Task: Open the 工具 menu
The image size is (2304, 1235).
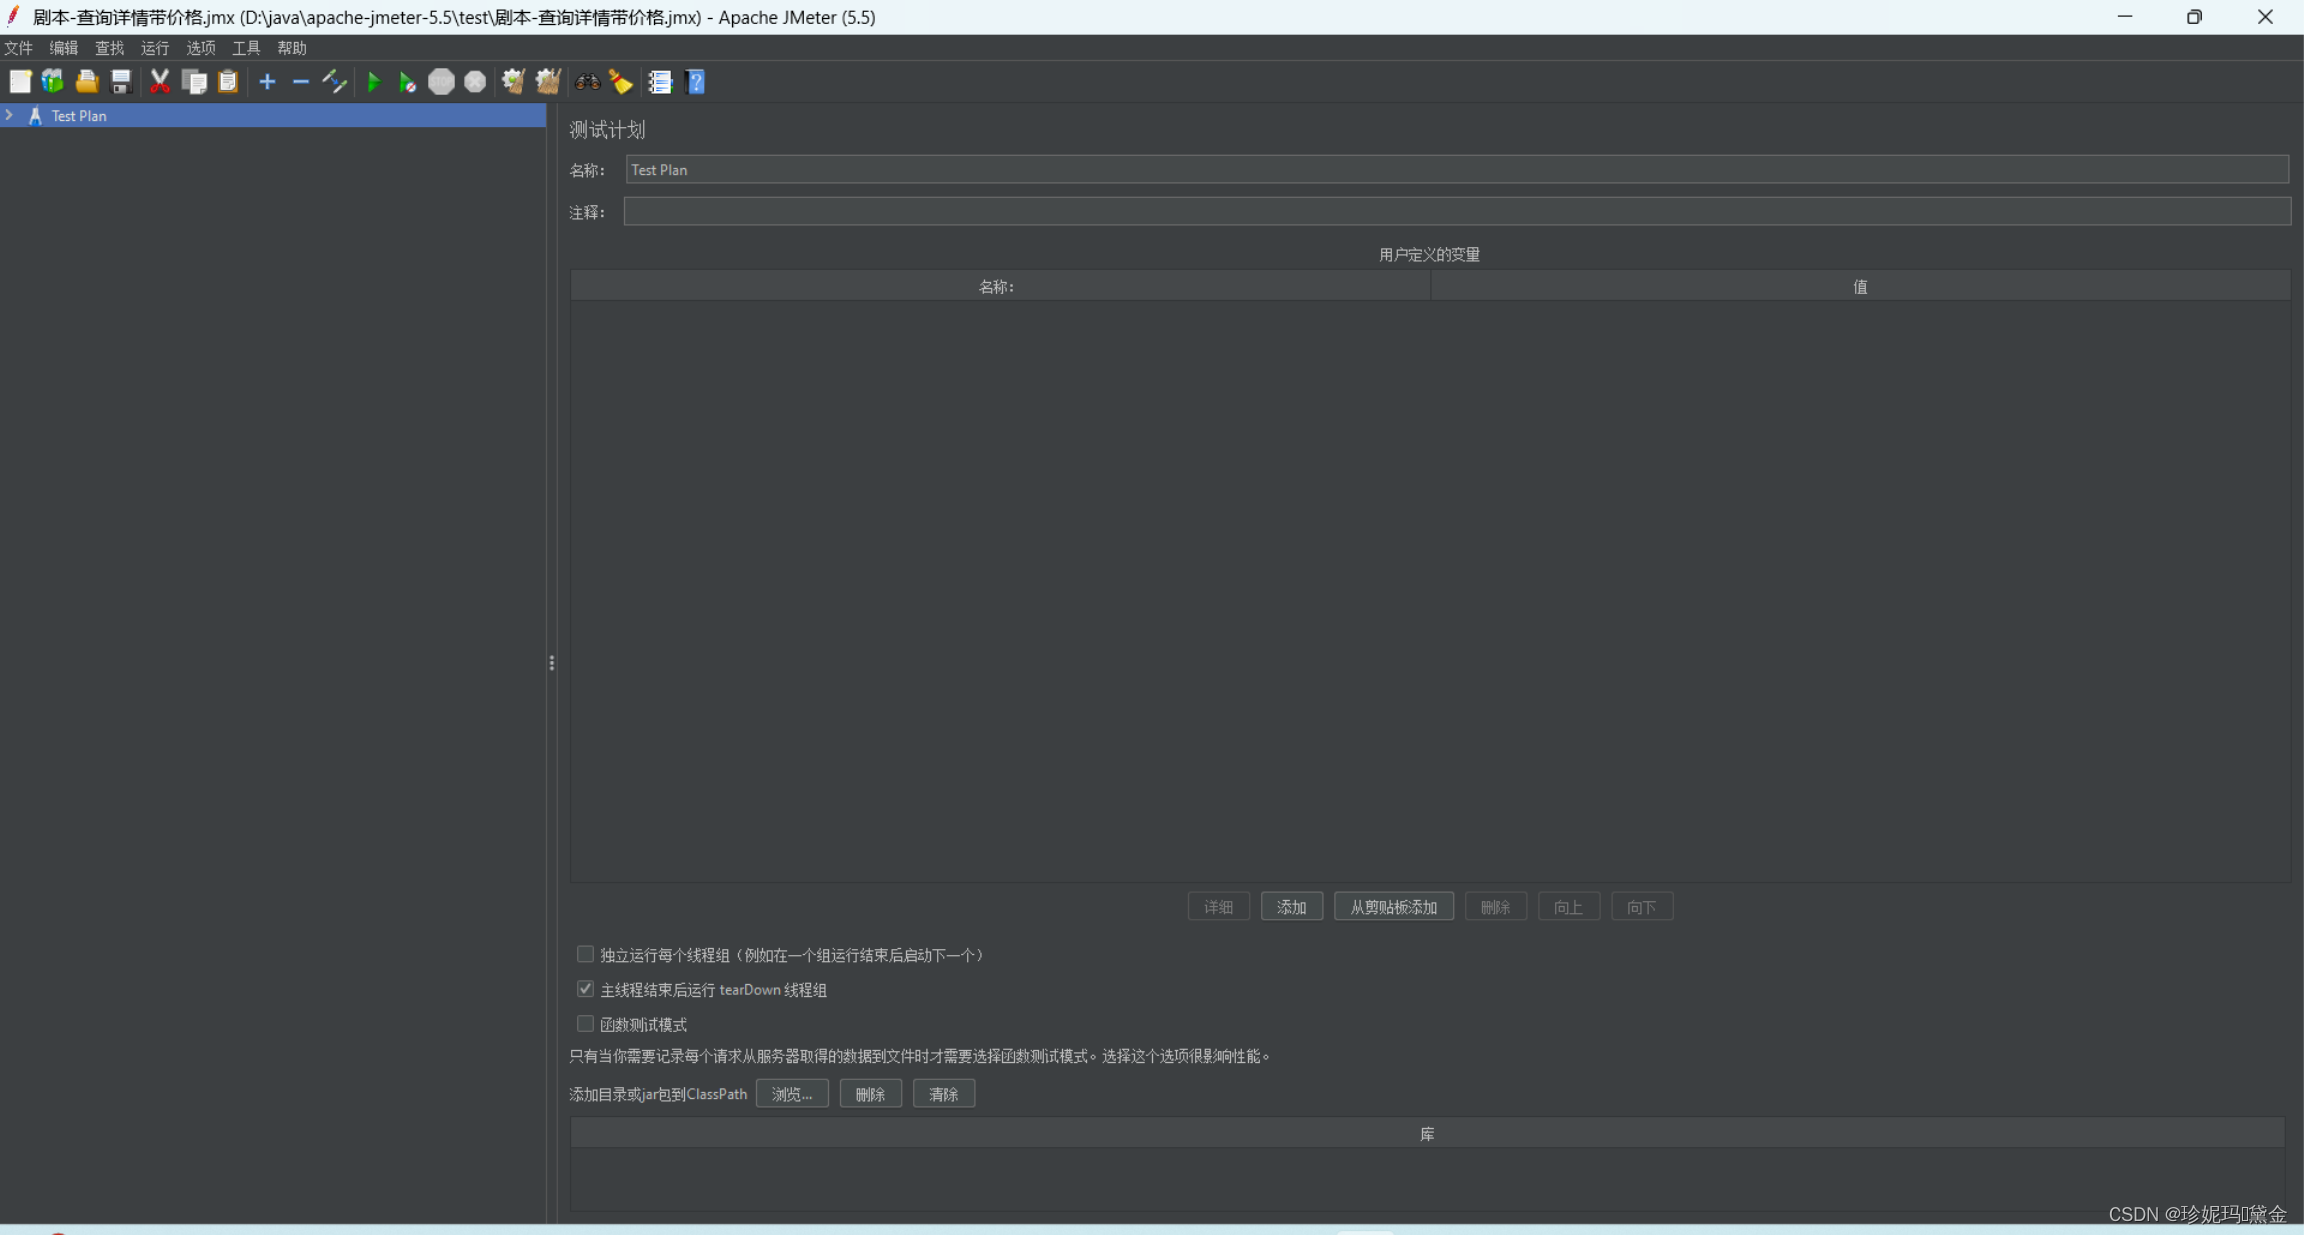Action: click(x=246, y=48)
